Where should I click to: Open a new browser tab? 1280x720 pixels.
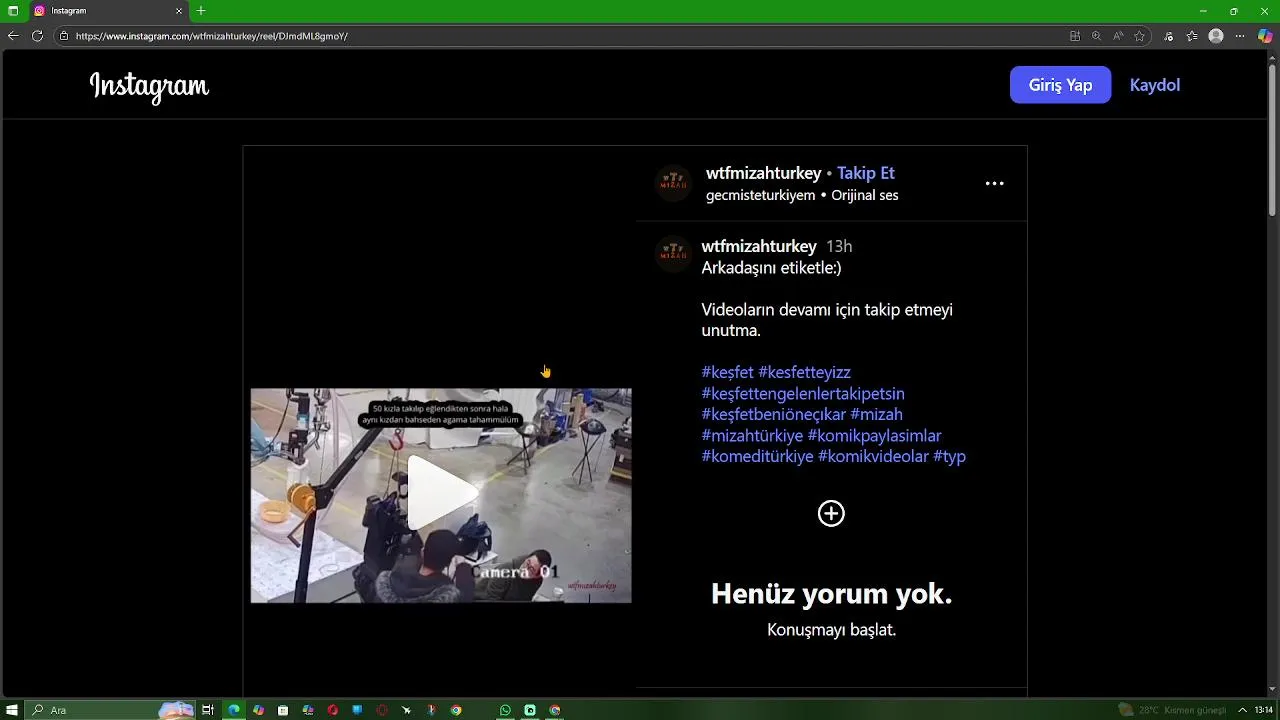201,11
